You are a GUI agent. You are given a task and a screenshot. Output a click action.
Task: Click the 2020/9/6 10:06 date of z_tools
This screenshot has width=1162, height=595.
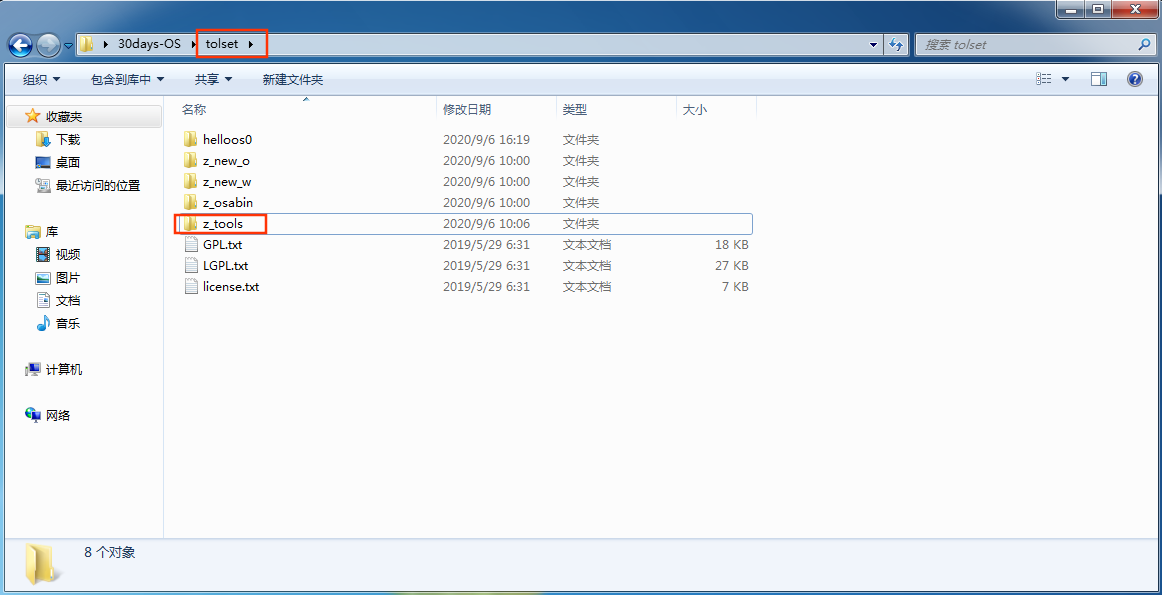[x=486, y=224]
